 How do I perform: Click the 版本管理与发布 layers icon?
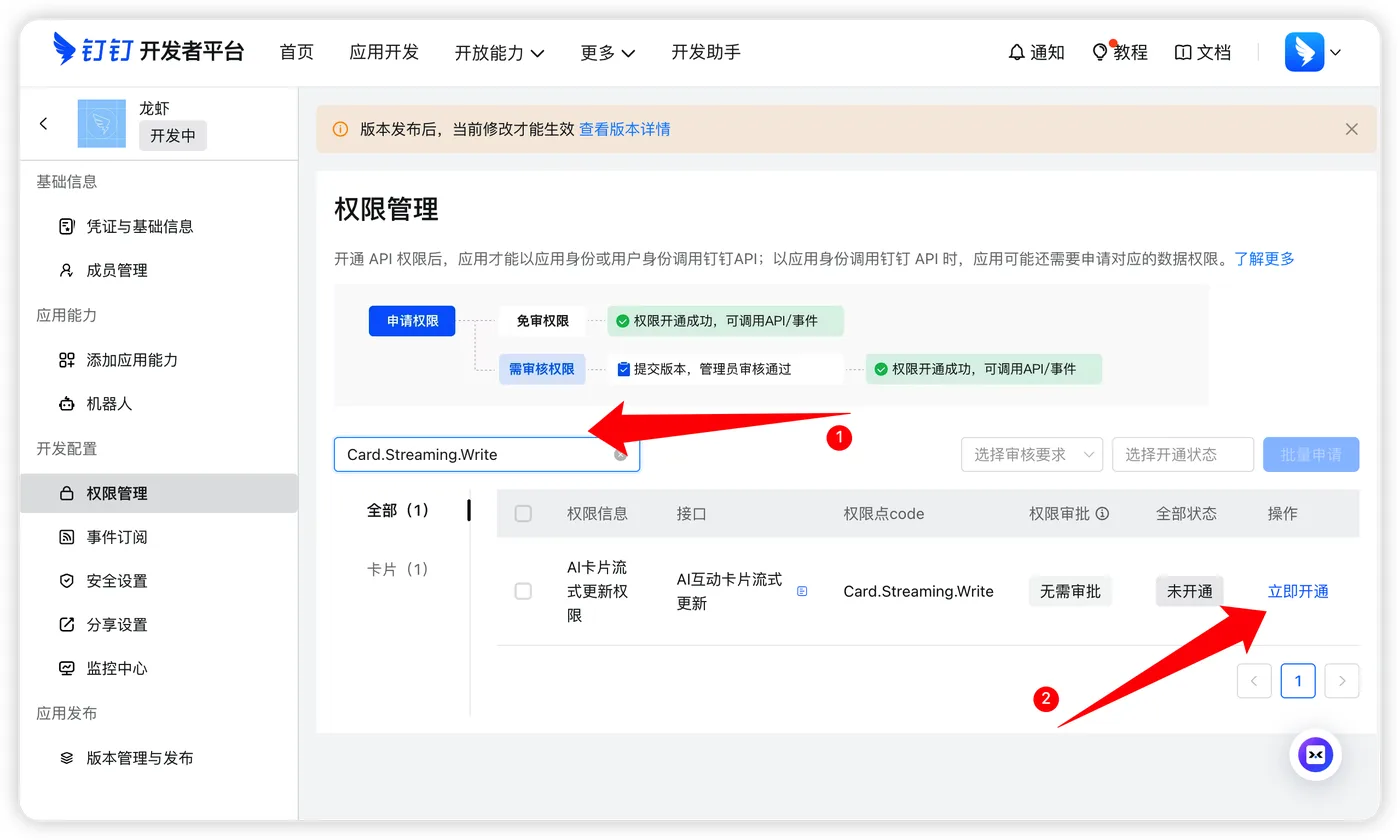click(67, 758)
